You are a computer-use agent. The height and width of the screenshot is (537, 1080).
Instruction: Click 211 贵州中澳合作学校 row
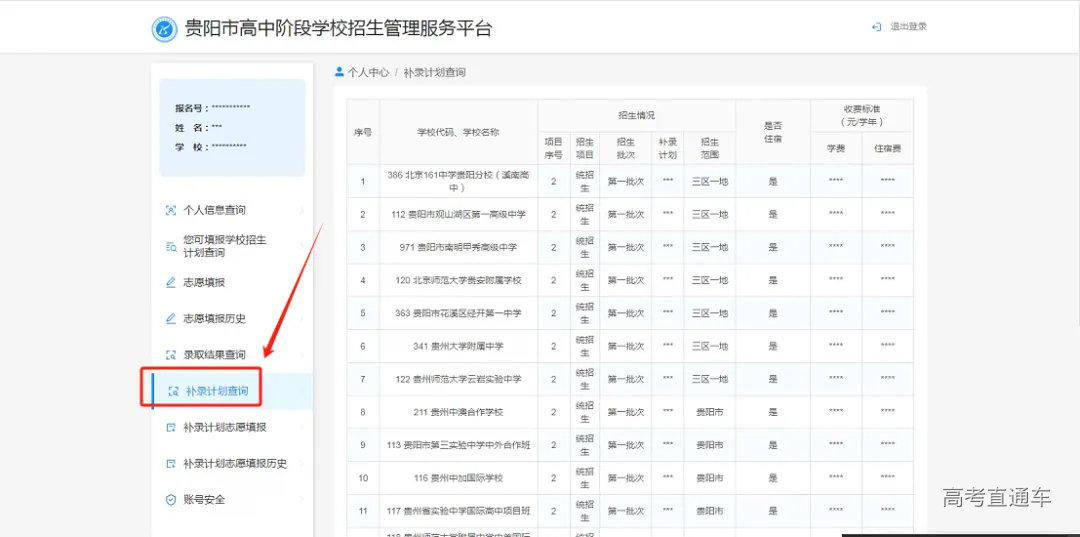point(630,412)
